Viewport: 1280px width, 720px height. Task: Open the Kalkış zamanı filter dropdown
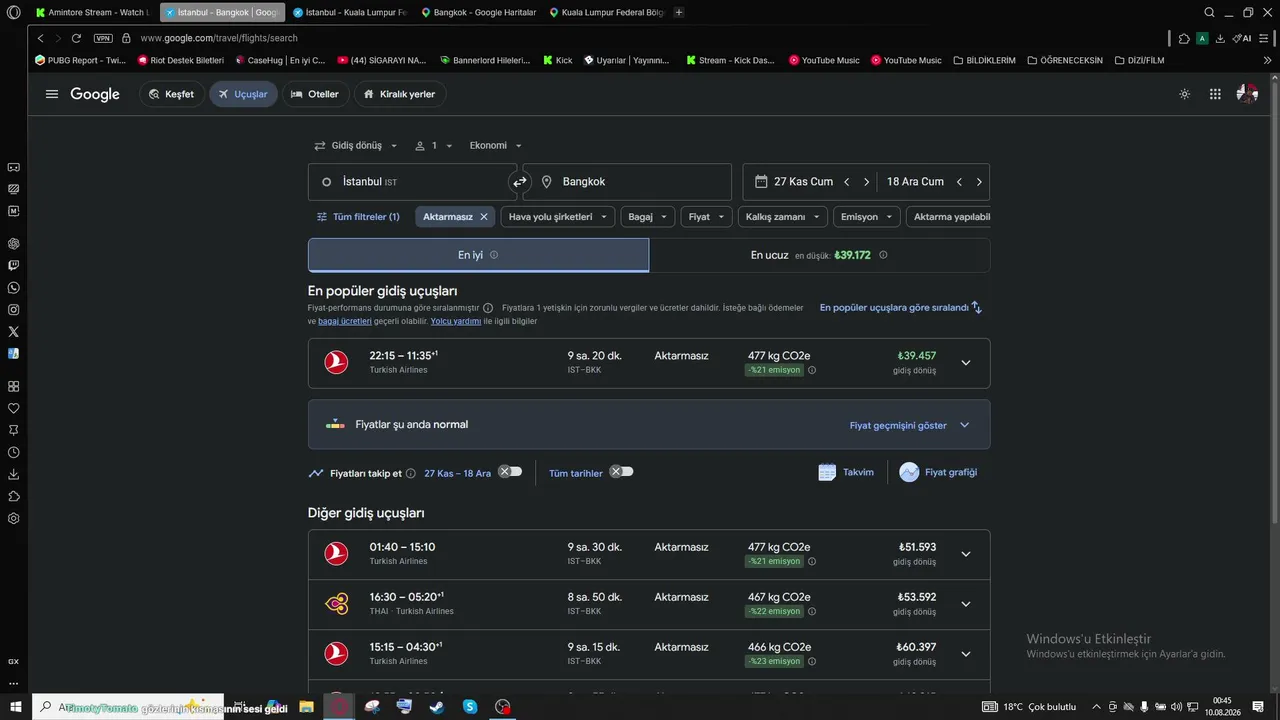pyautogui.click(x=783, y=217)
